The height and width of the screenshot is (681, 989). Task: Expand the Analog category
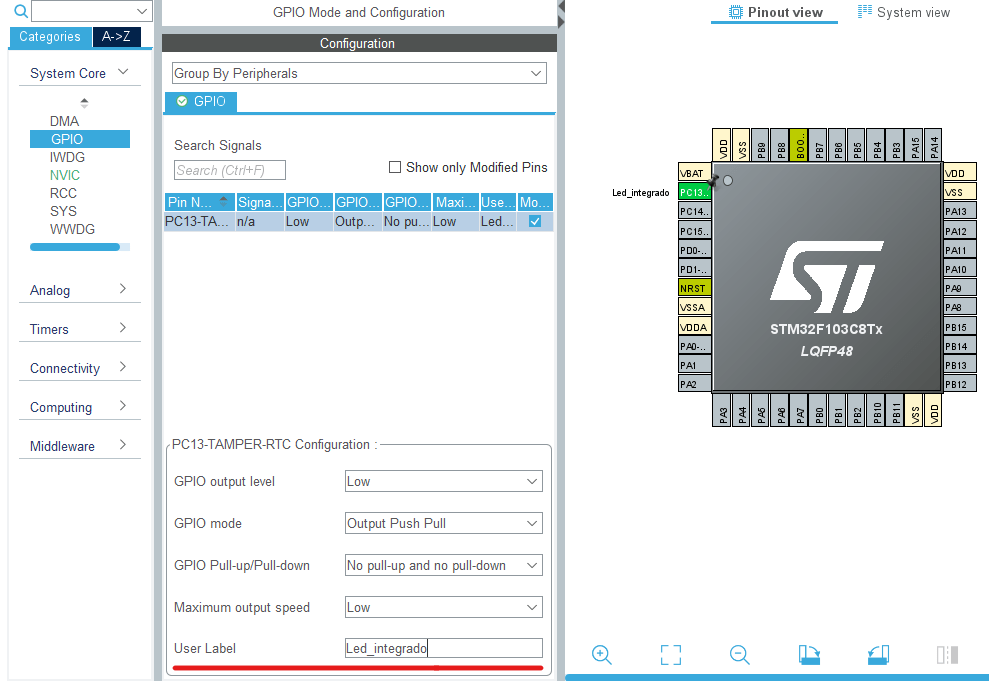coord(79,290)
